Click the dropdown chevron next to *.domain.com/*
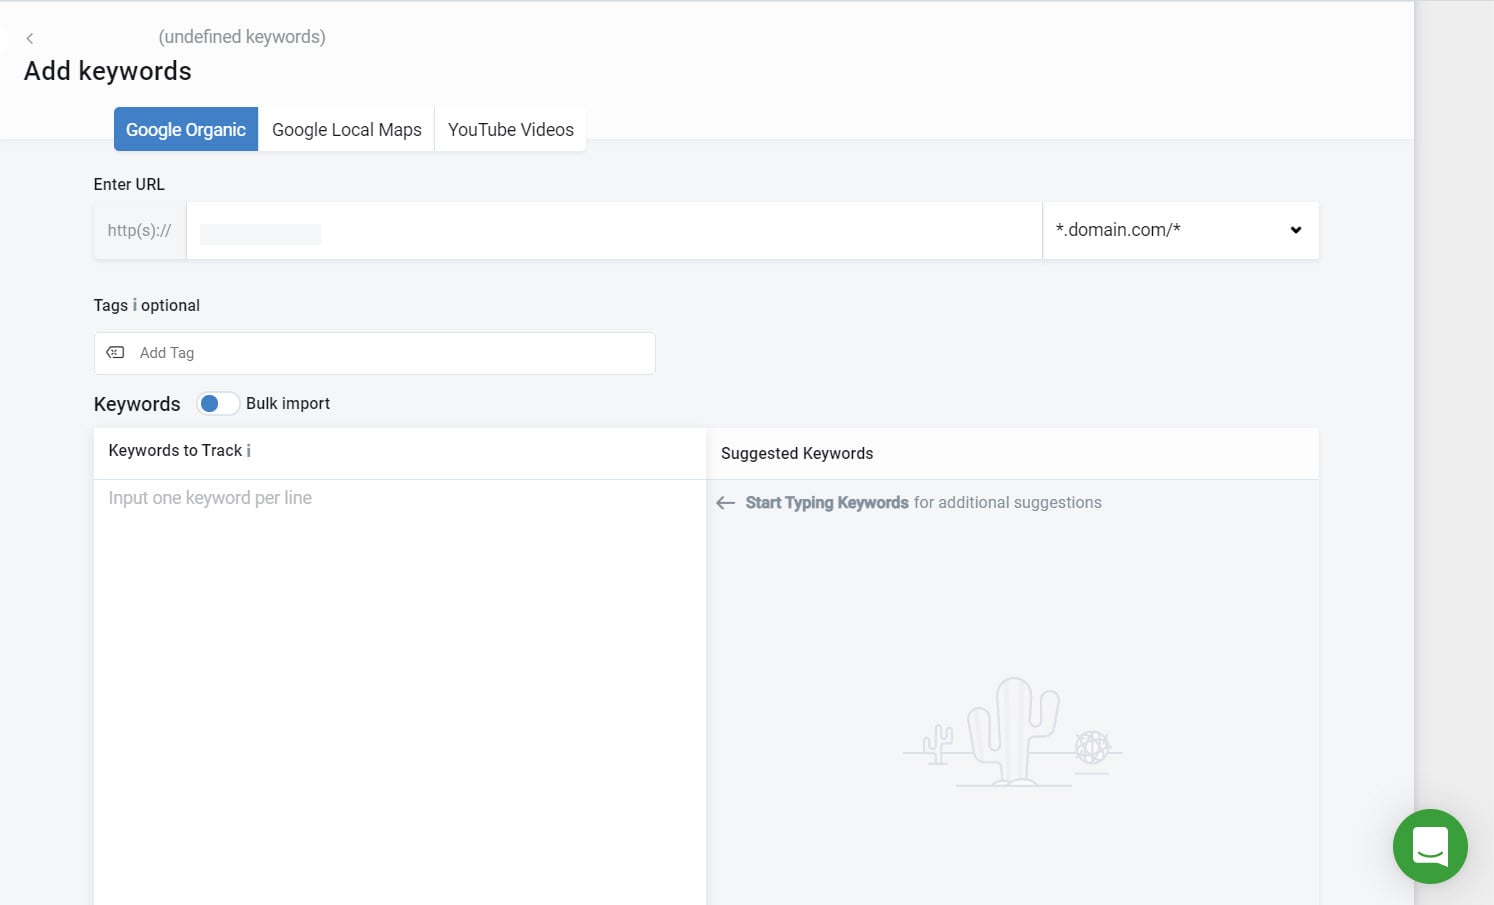Screen dimensions: 1494x905 [1296, 230]
